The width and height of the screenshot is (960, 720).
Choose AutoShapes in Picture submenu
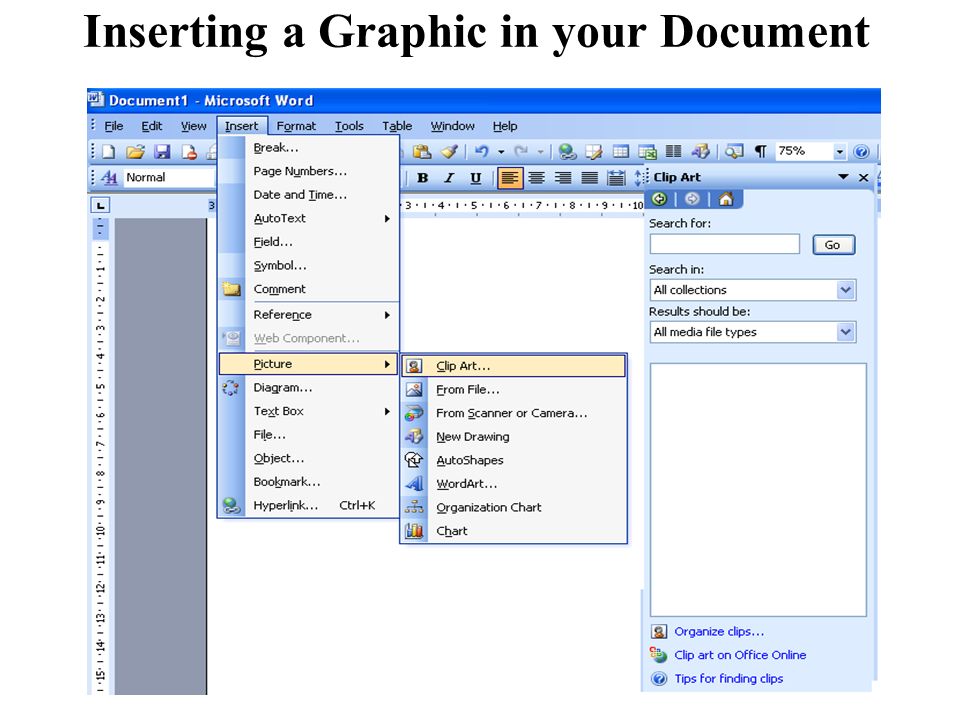514,460
